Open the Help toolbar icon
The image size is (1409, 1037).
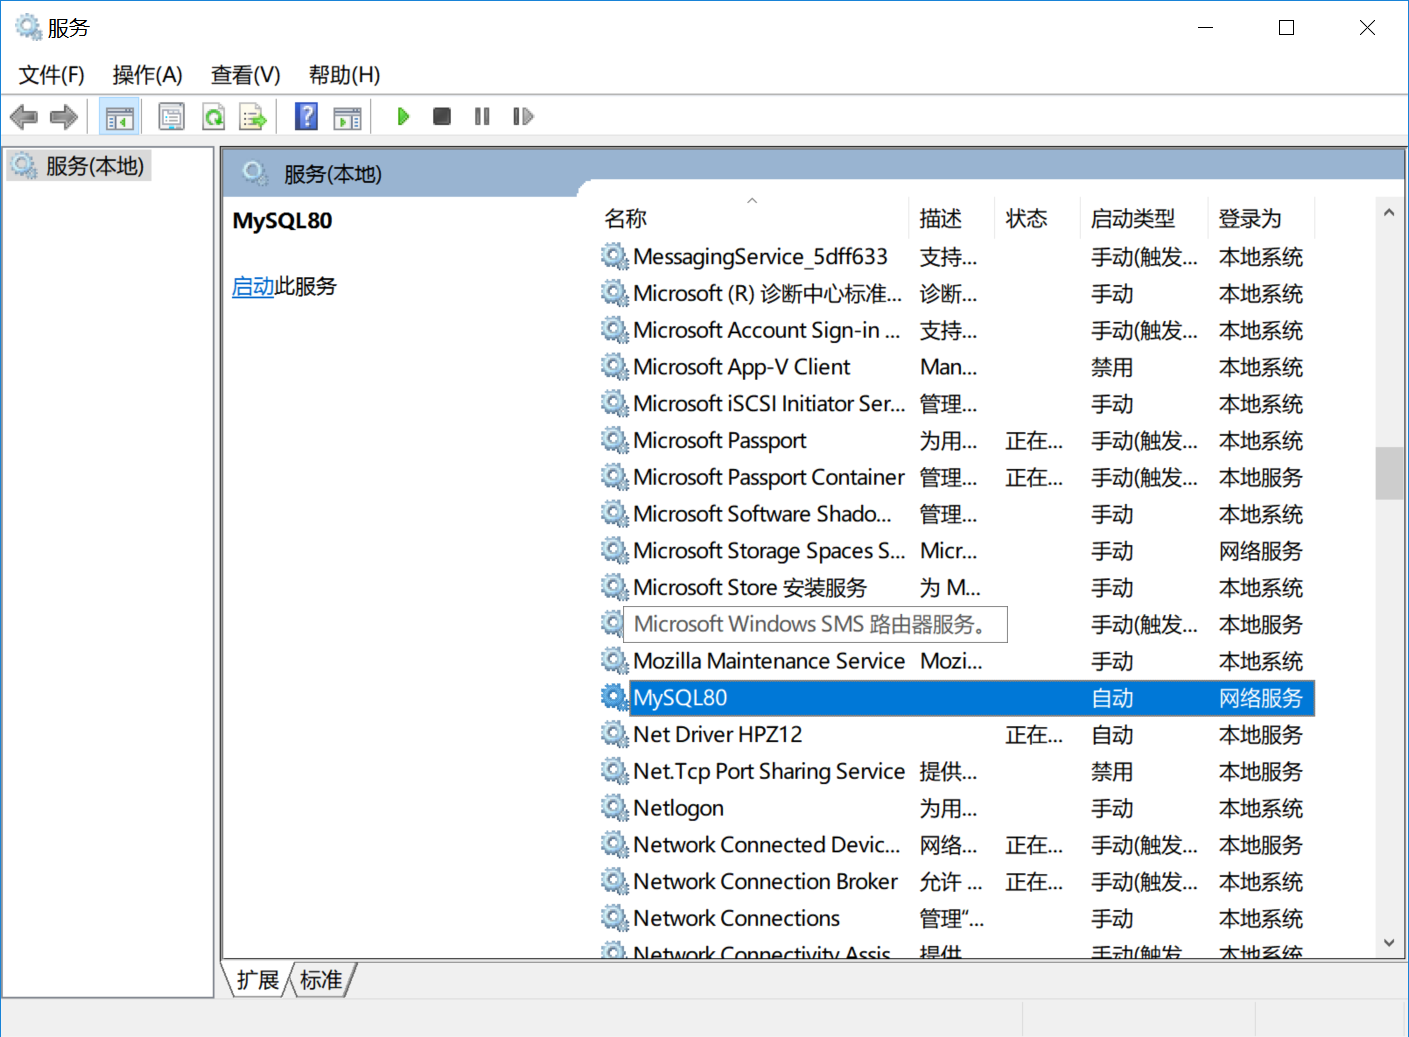307,117
